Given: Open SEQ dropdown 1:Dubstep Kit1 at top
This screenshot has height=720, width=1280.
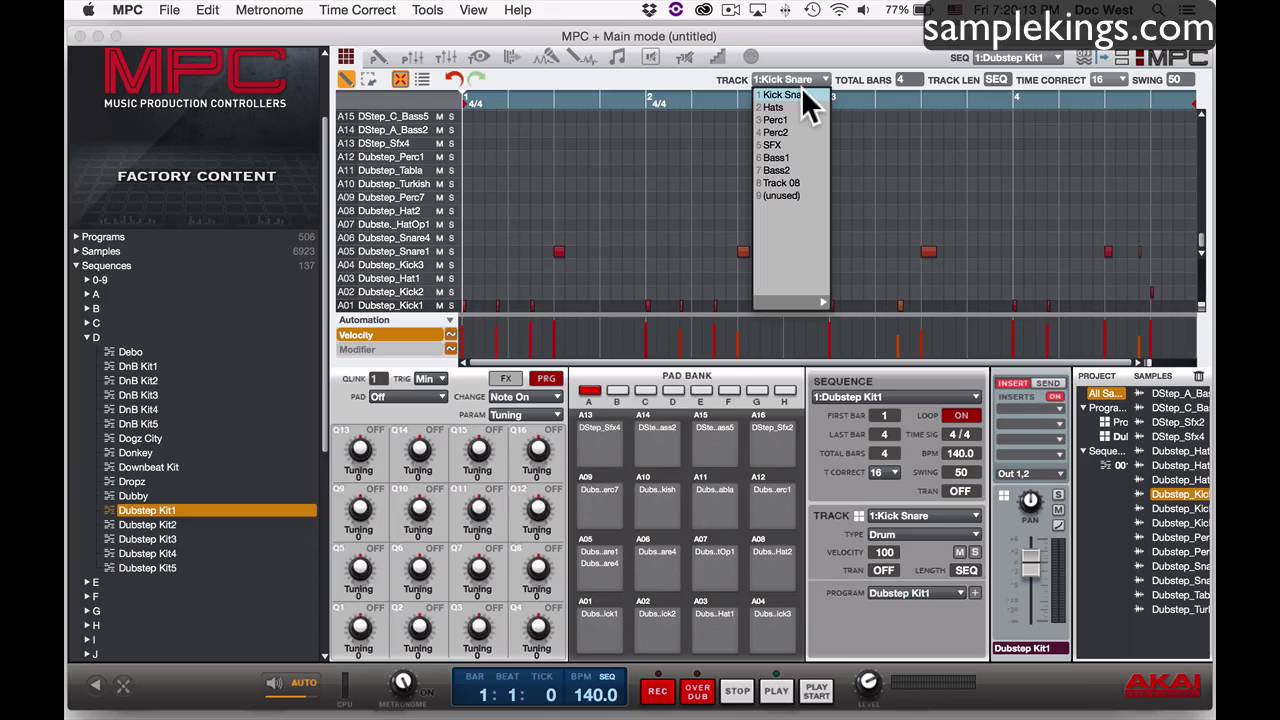Looking at the screenshot, I should click(x=1017, y=58).
